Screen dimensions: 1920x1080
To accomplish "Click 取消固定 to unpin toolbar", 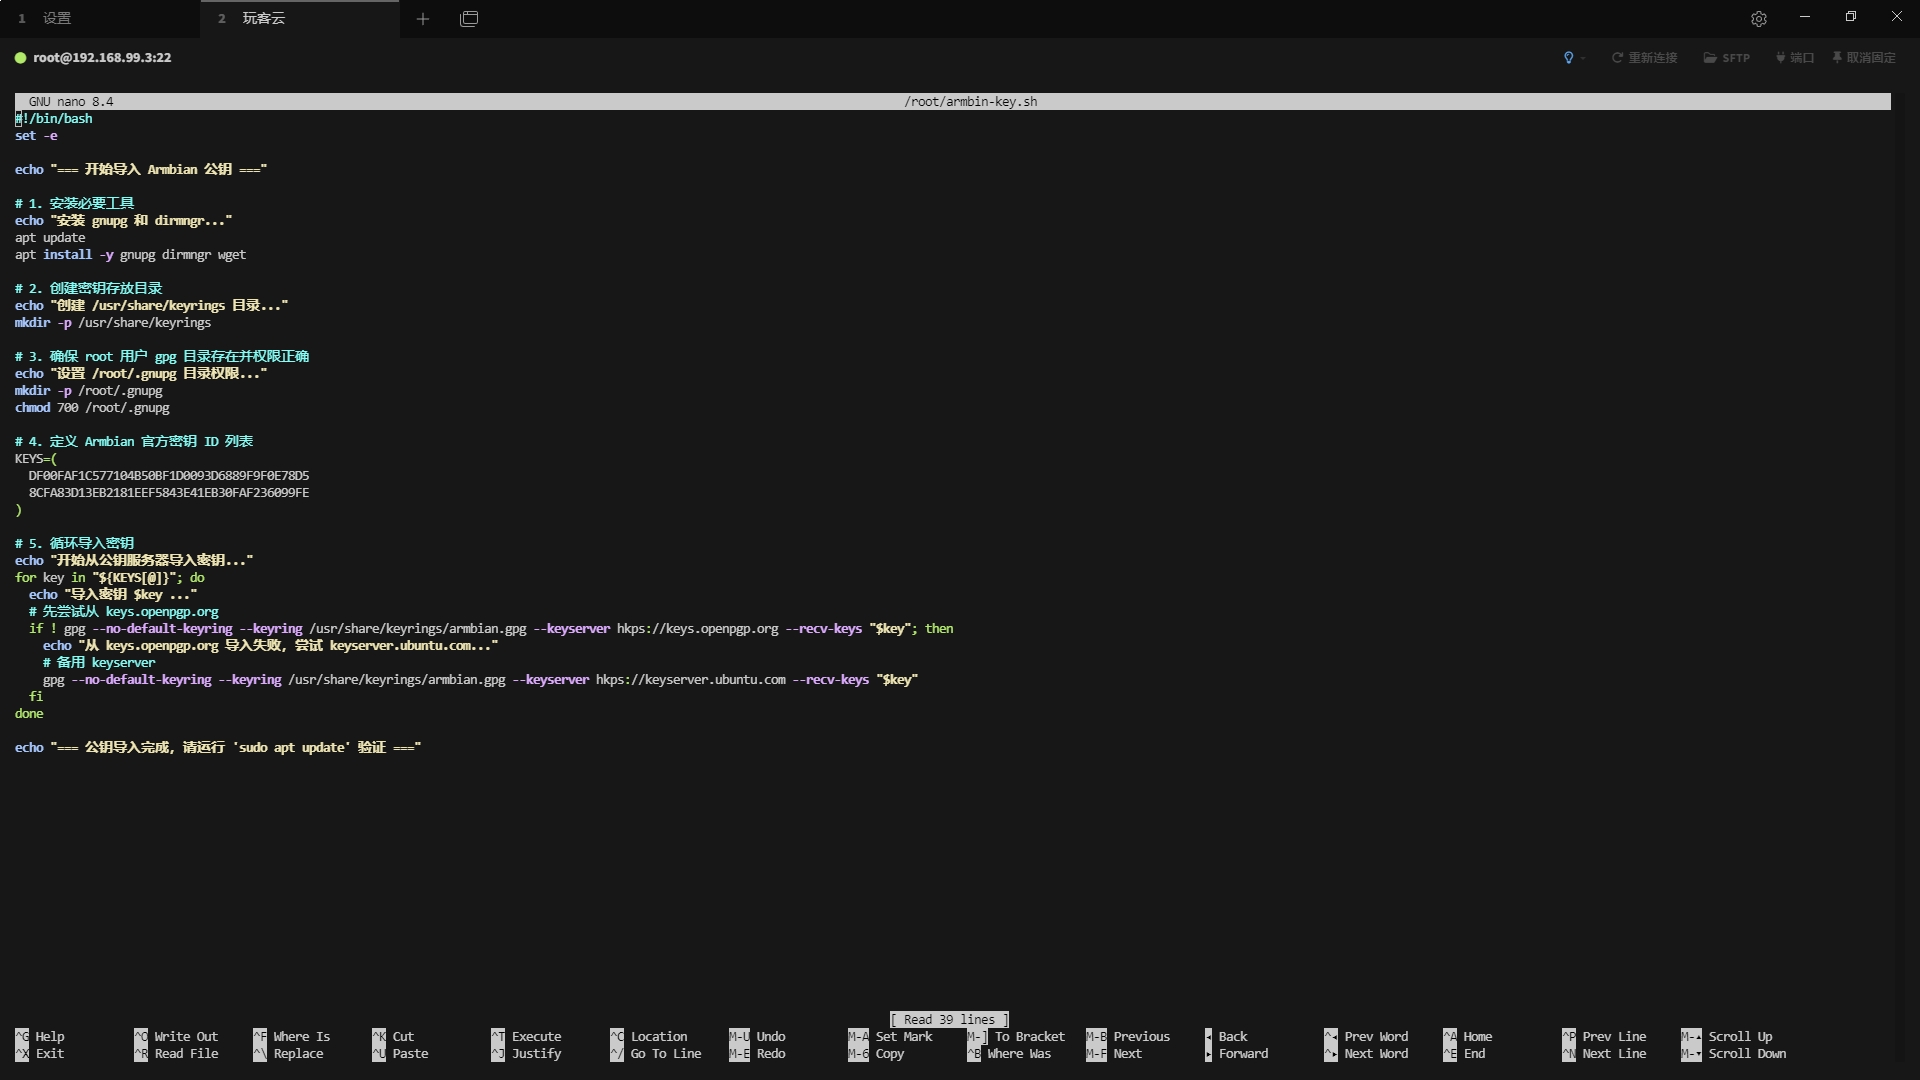I will 1864,58.
